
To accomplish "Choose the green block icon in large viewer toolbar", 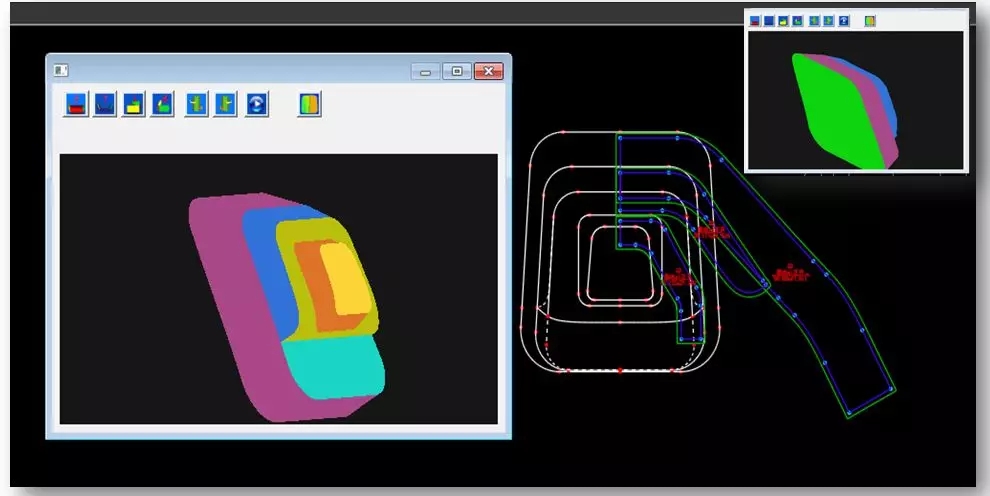I will pyautogui.click(x=162, y=104).
